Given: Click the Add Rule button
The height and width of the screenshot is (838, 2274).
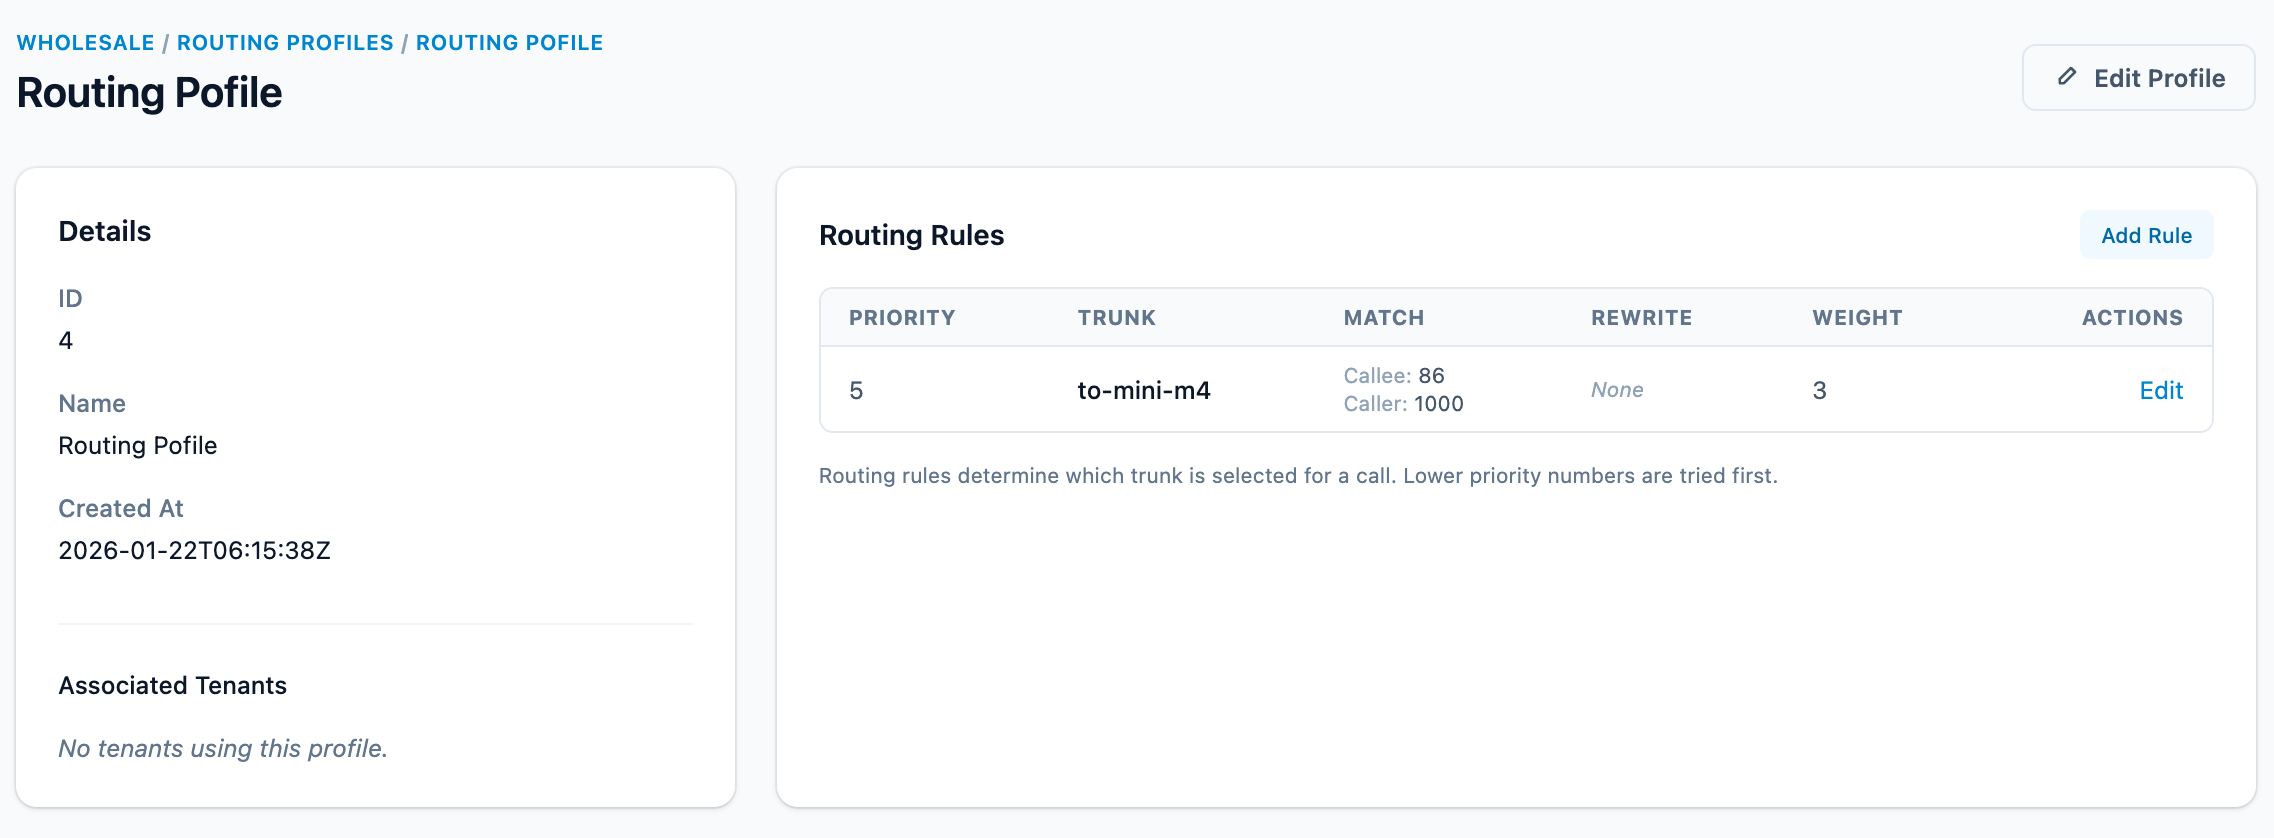Looking at the screenshot, I should (2146, 235).
